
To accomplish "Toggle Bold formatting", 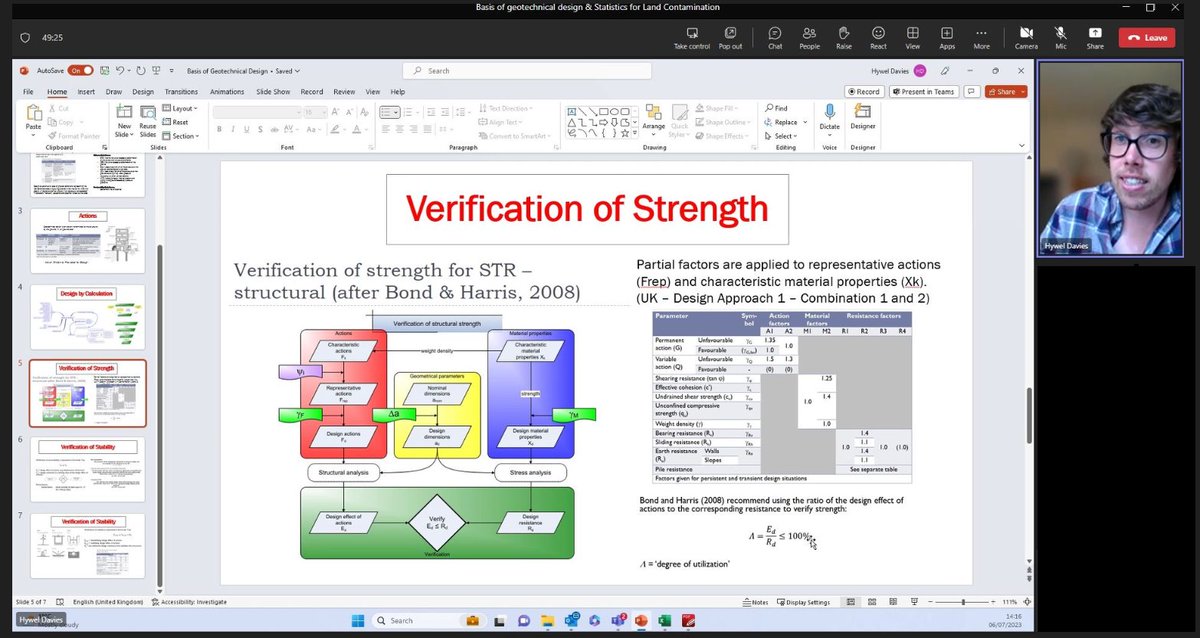I will [x=219, y=129].
